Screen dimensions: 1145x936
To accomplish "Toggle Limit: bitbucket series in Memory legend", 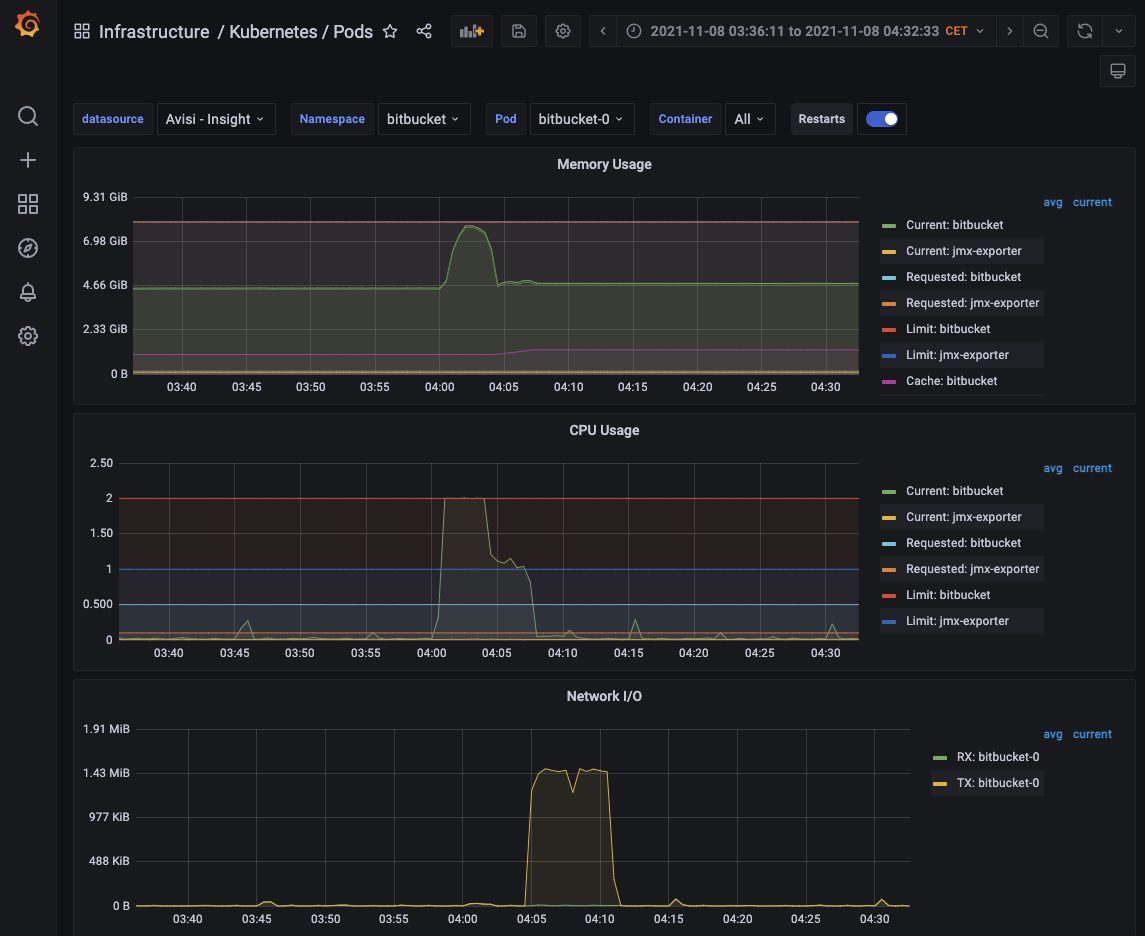I will tap(948, 329).
